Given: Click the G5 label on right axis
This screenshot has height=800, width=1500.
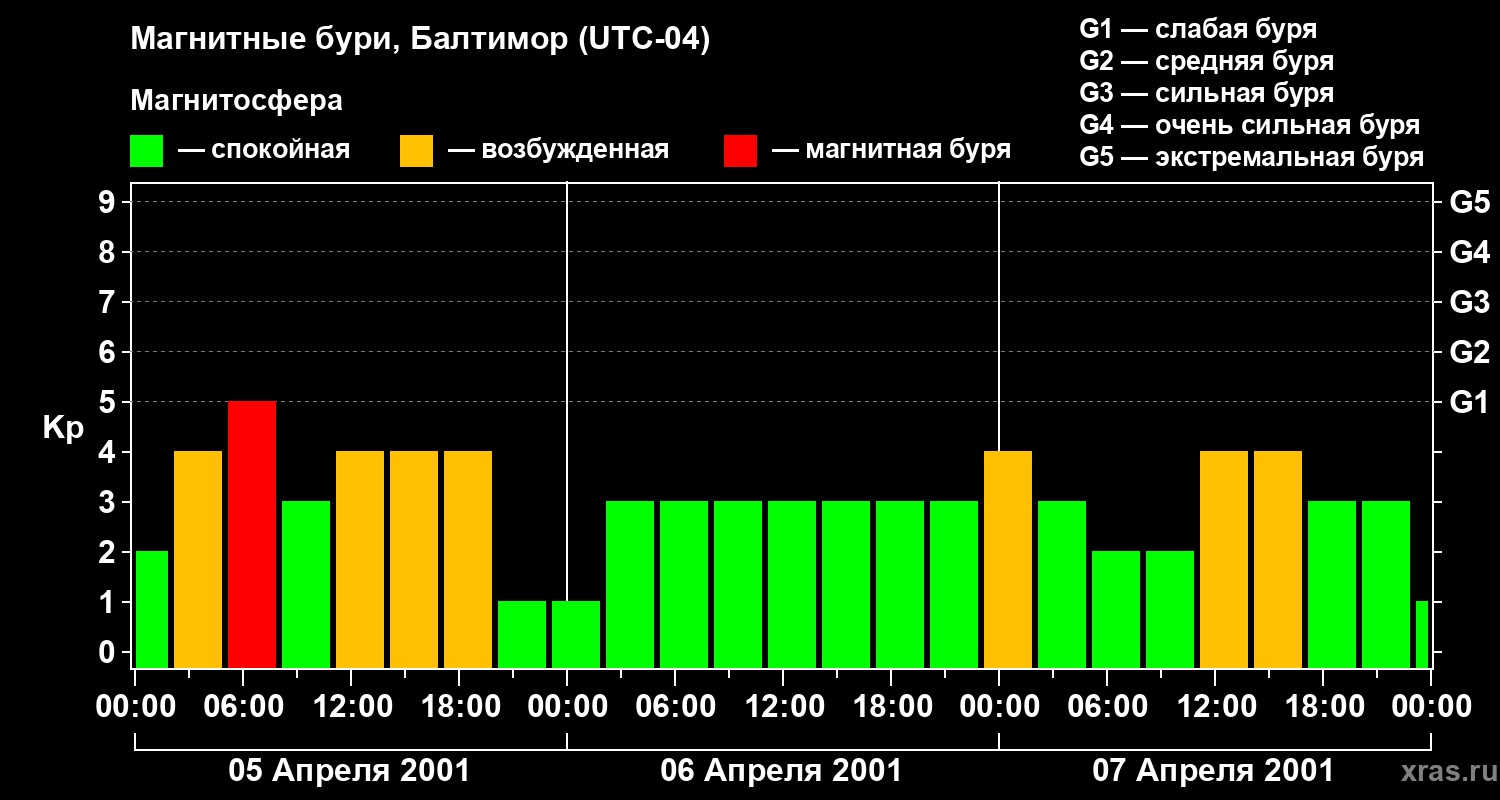Looking at the screenshot, I should tap(1469, 203).
